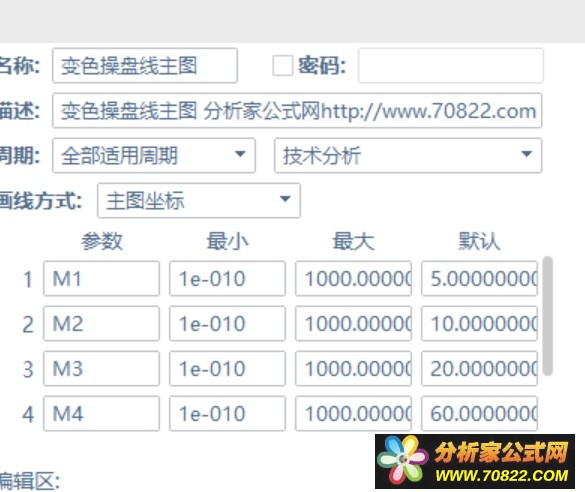585x492 pixels.
Task: Select the M4 parameter name field
Action: click(101, 414)
